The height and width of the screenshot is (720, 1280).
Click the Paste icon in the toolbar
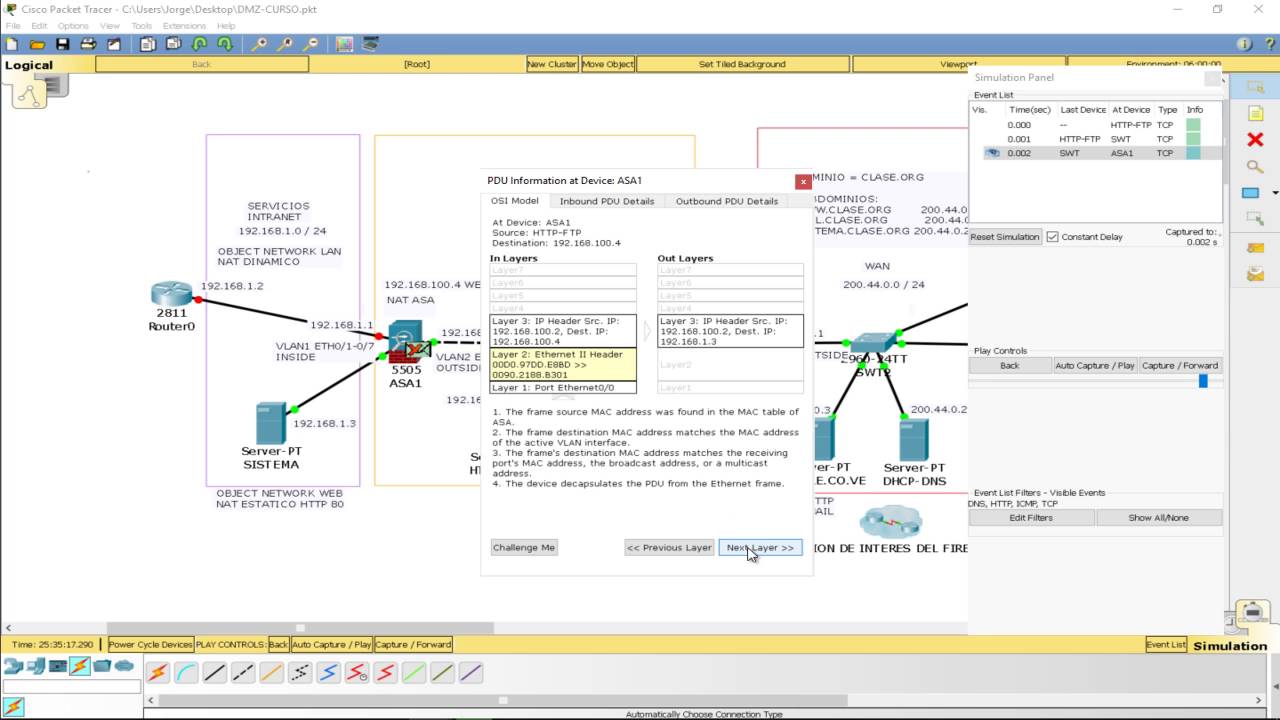tap(173, 44)
